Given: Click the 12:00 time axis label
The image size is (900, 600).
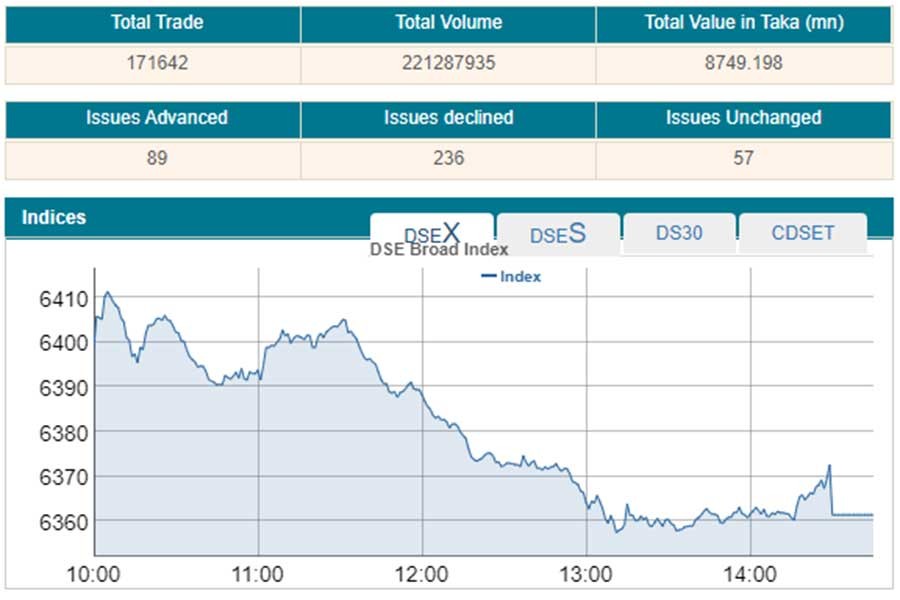Looking at the screenshot, I should coord(422,574).
